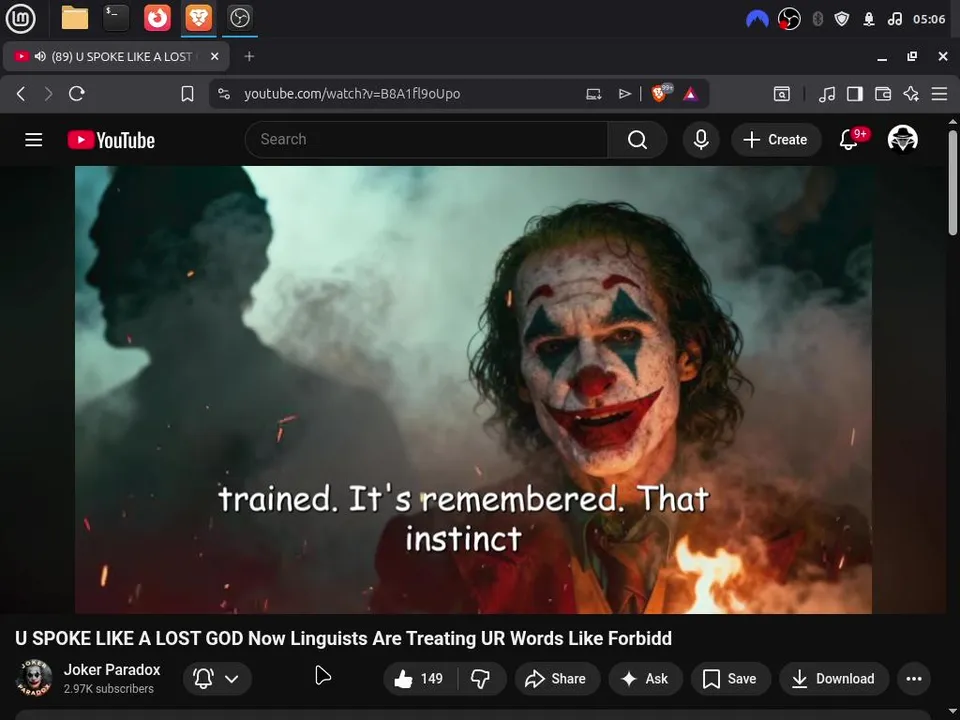
Task: Close the YouTube browser tab
Action: pyautogui.click(x=214, y=56)
